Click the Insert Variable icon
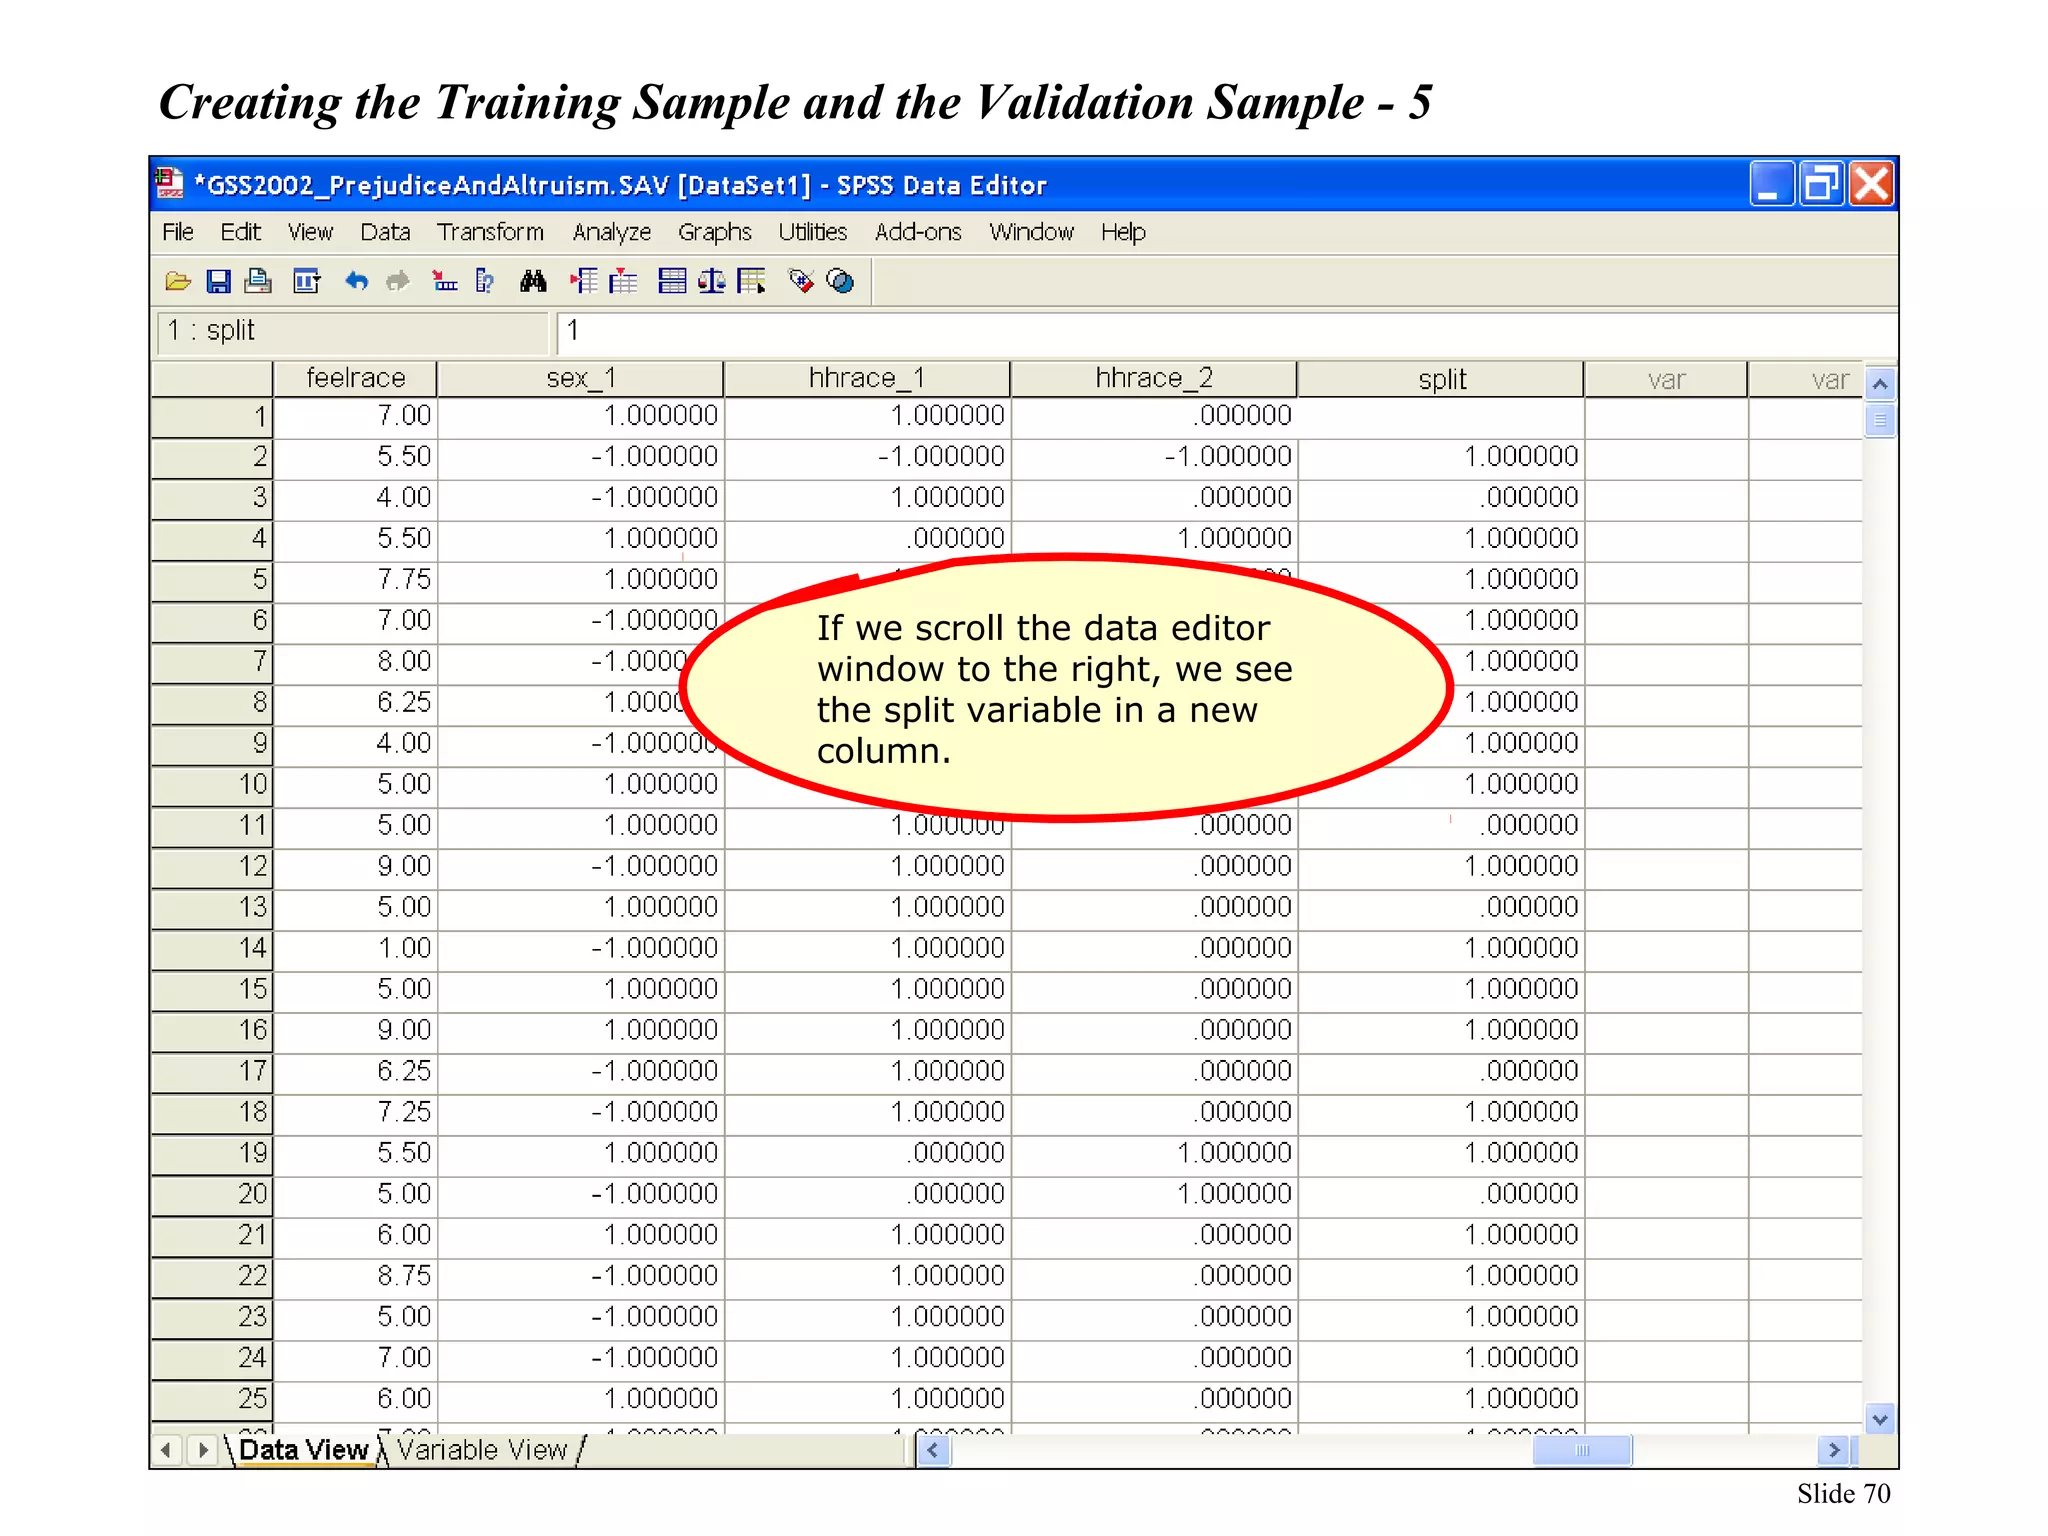The height and width of the screenshot is (1536, 2048). [x=623, y=281]
